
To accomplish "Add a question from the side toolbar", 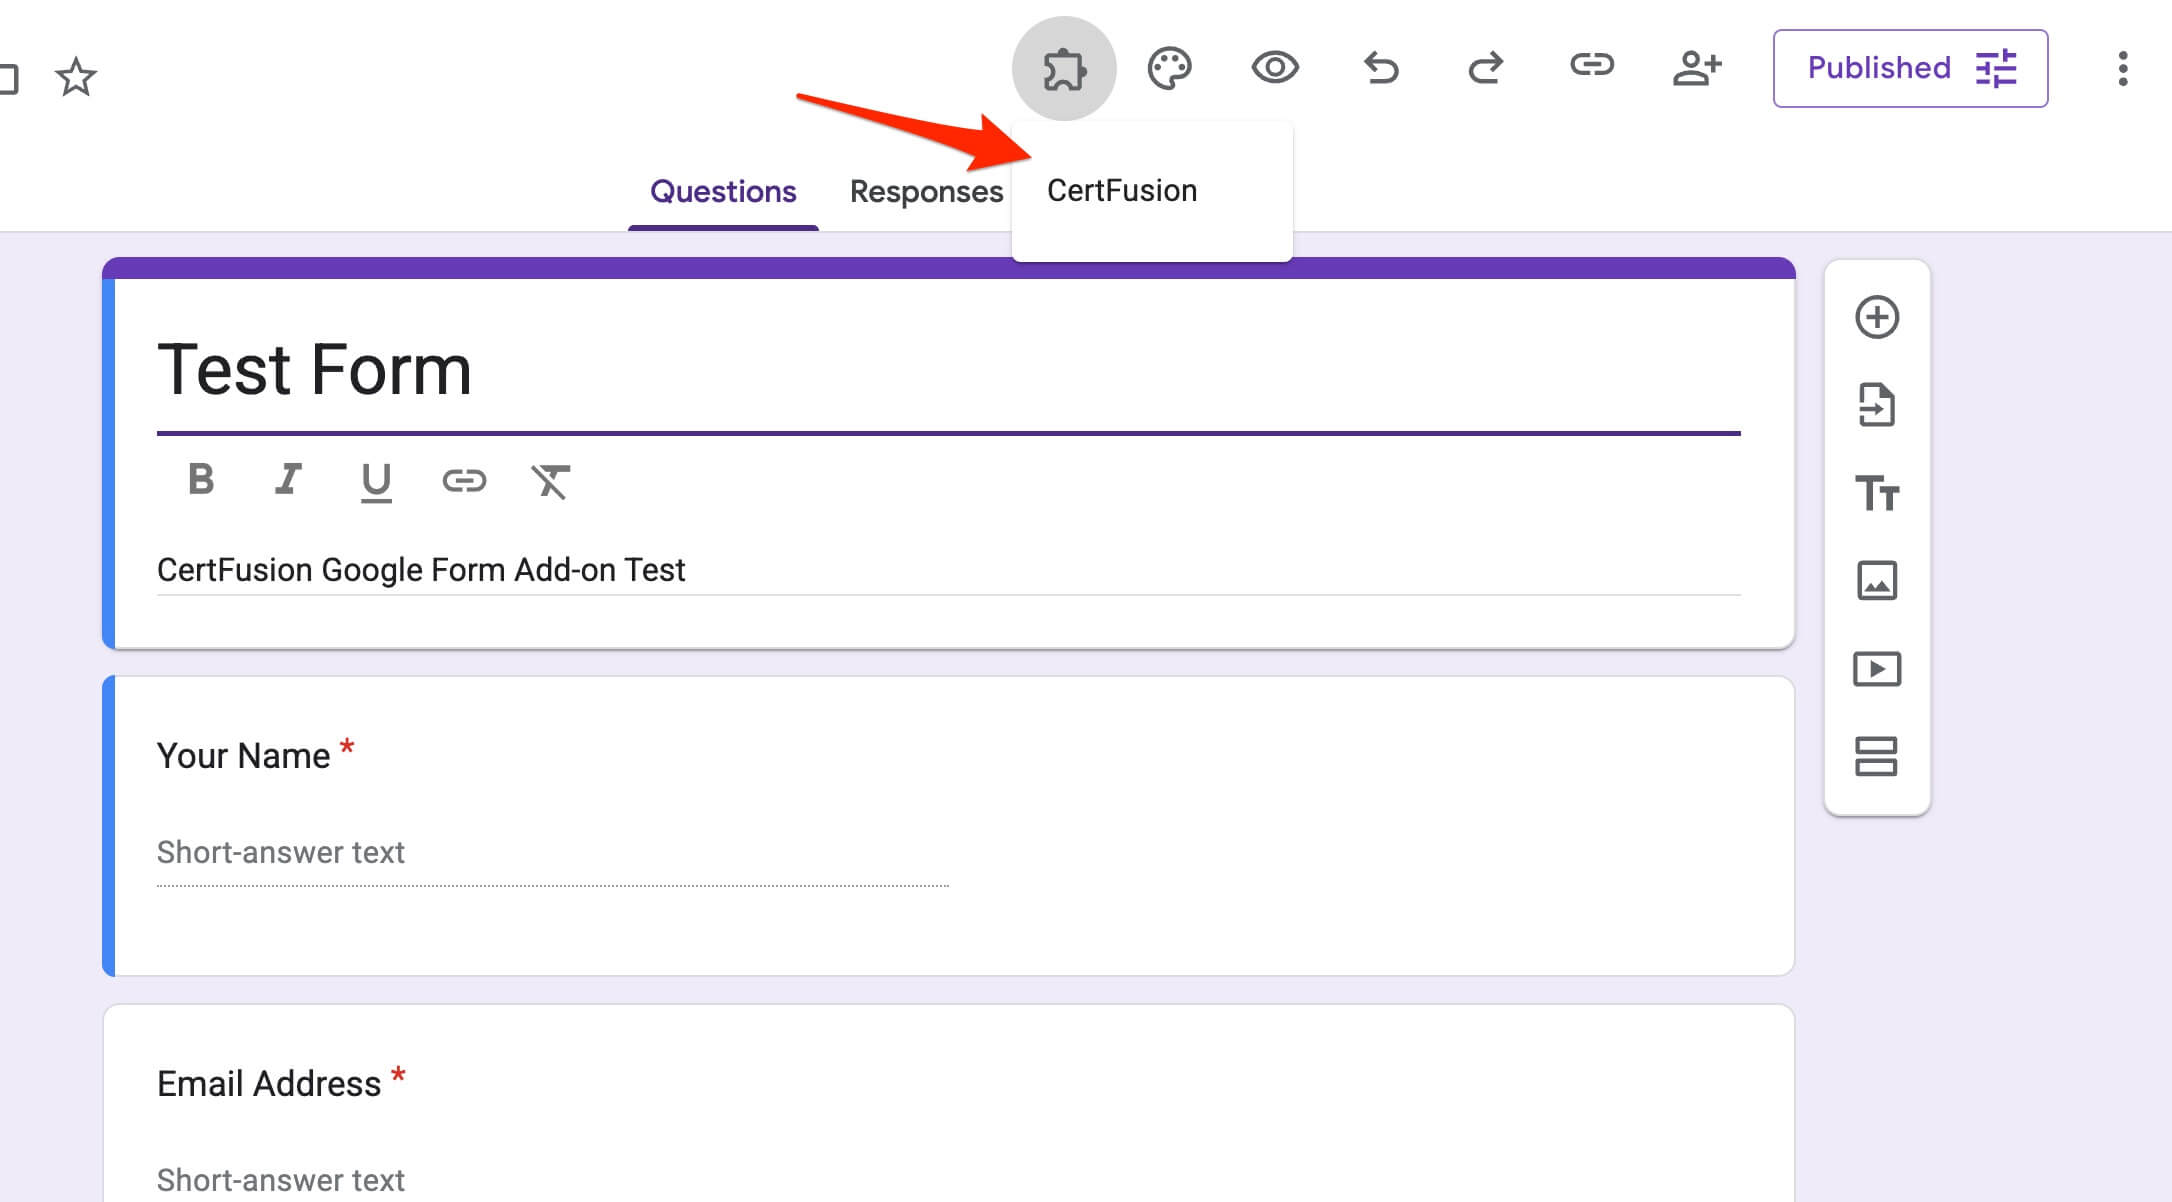I will coord(1877,317).
